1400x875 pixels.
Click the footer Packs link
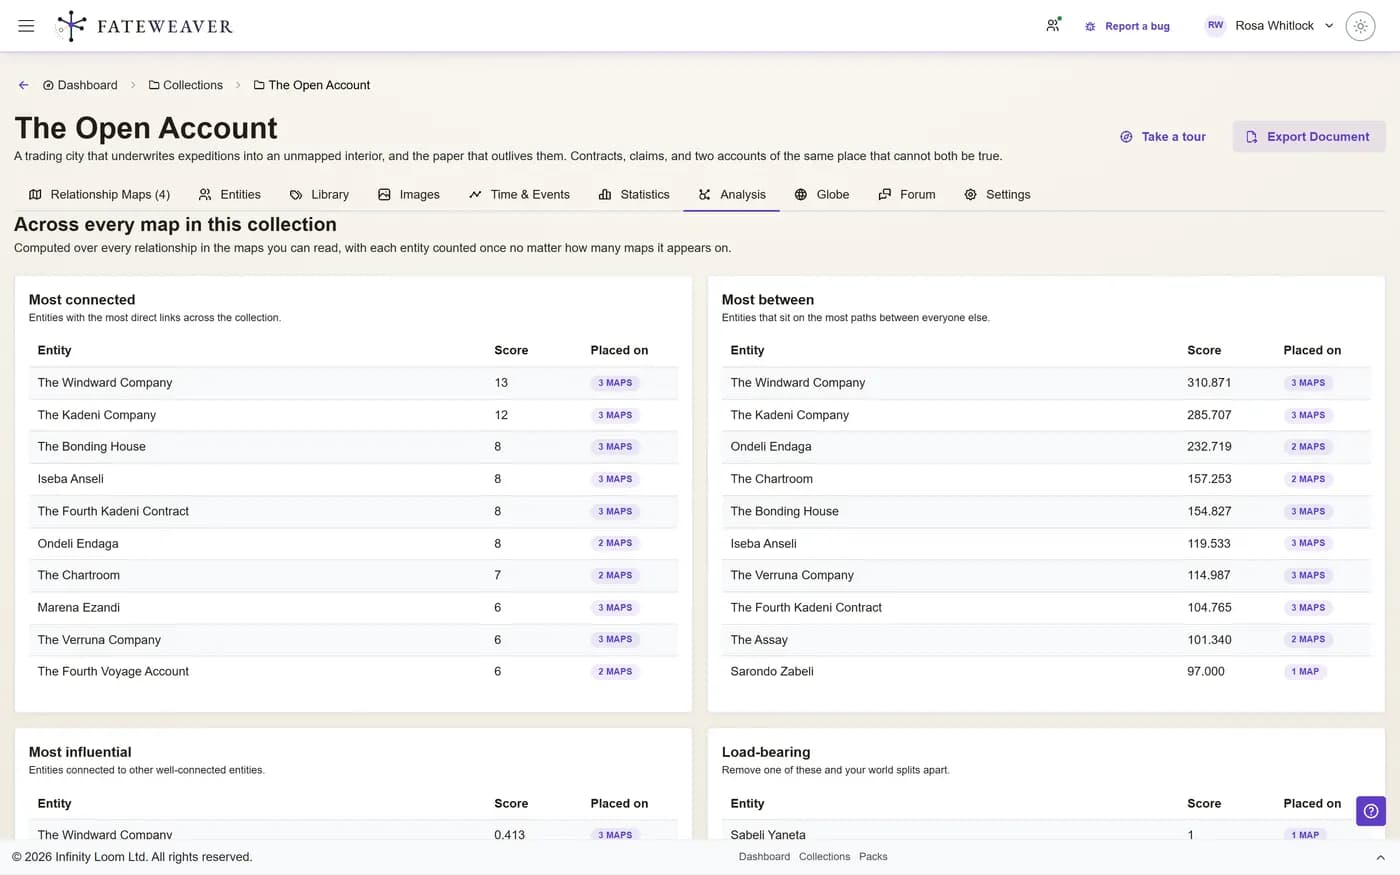873,857
